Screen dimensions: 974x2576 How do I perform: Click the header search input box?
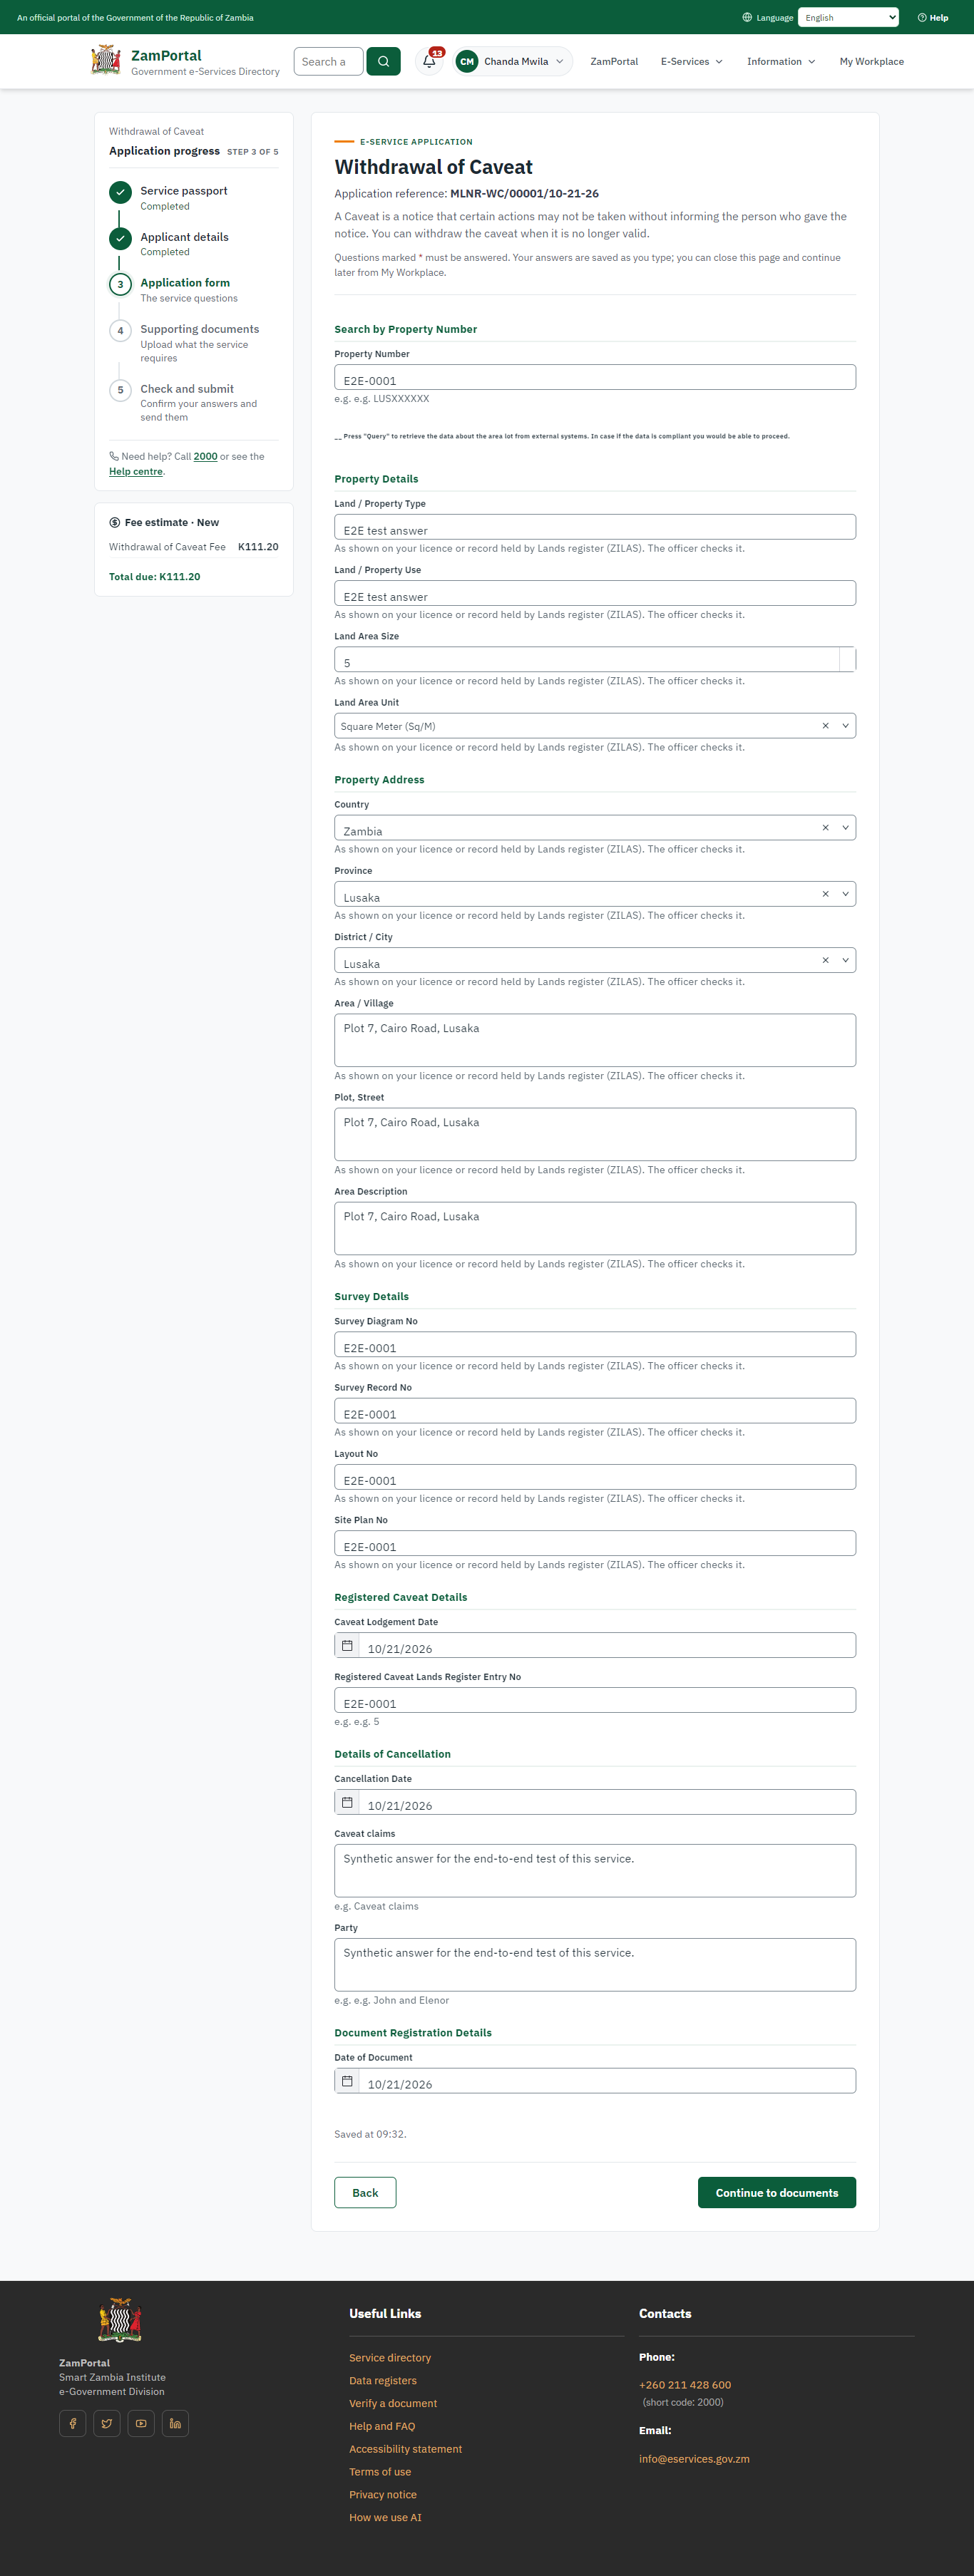[328, 61]
